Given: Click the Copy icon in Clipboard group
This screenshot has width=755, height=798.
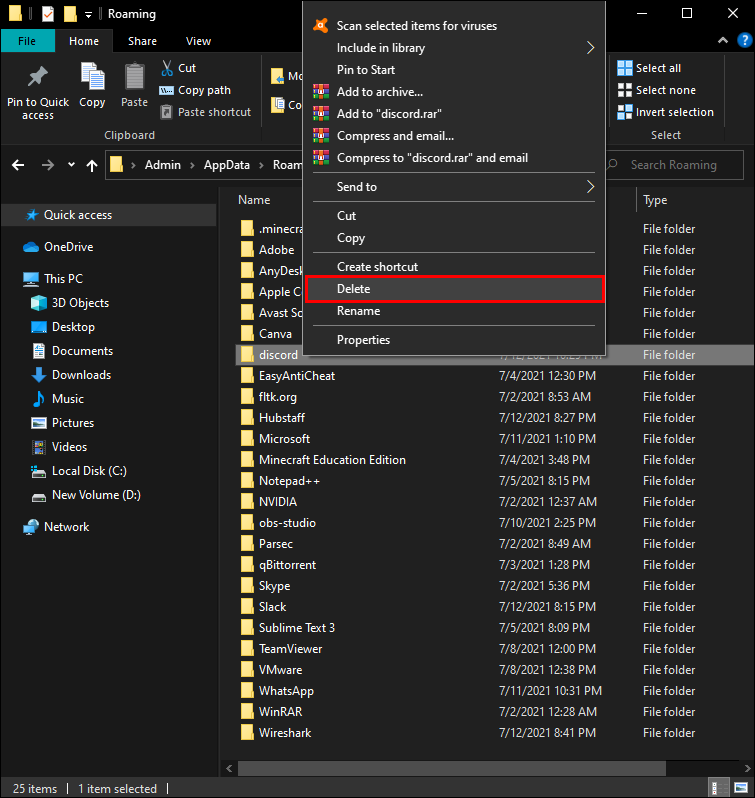Looking at the screenshot, I should 92,76.
